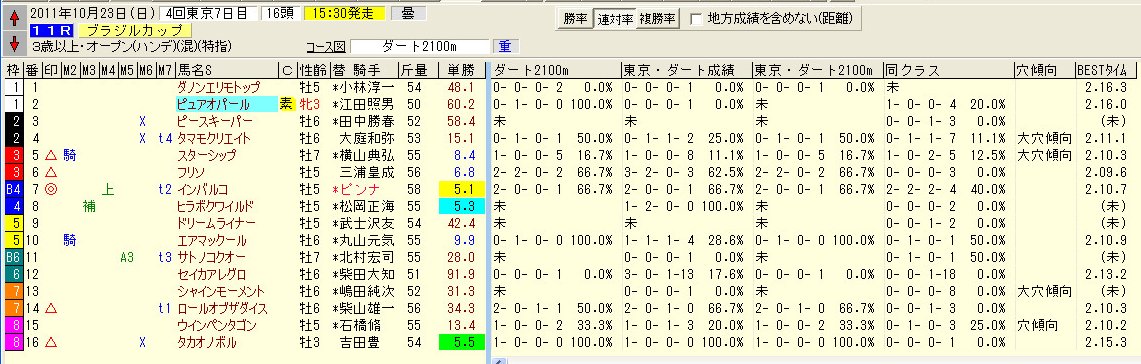The height and width of the screenshot is (364, 1141).
Task: Click the 騎 mark on エアマックール row
Action: click(x=70, y=240)
